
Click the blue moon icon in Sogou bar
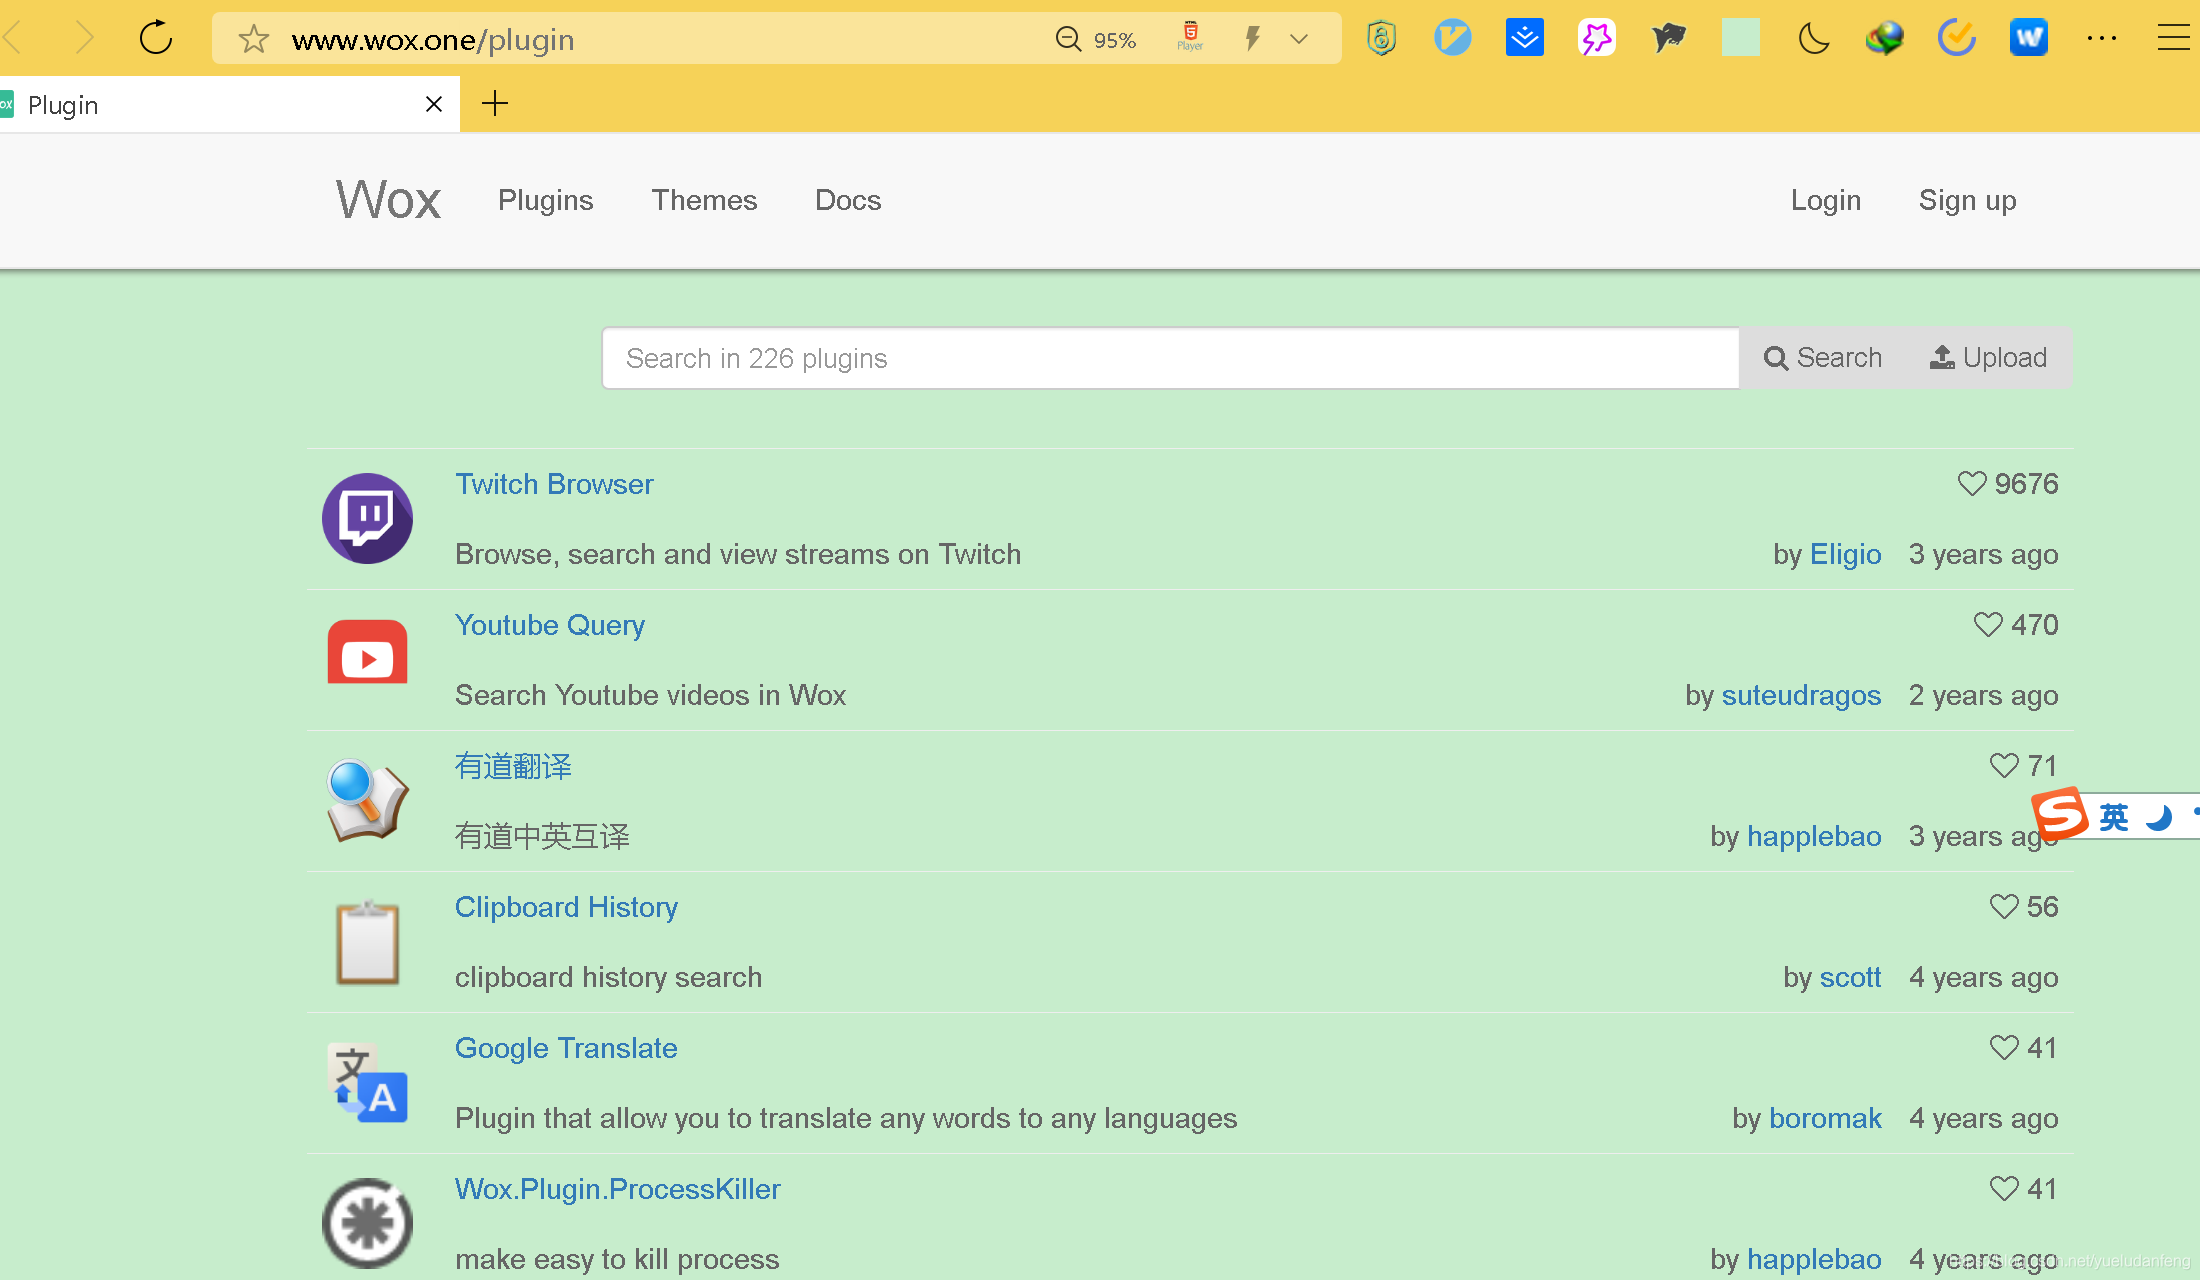pos(2160,818)
